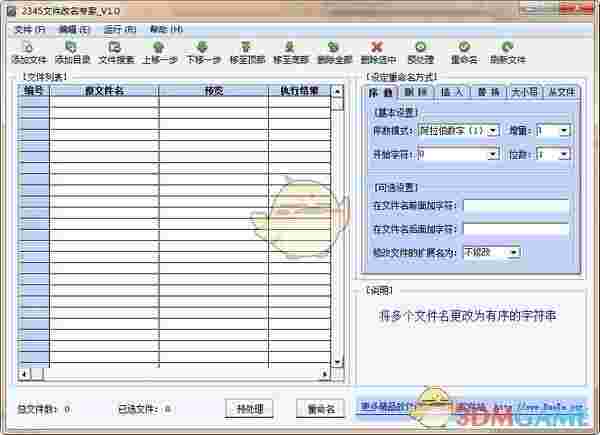
Task: Click the 原文件名 (Original Name) column header
Action: 104,91
